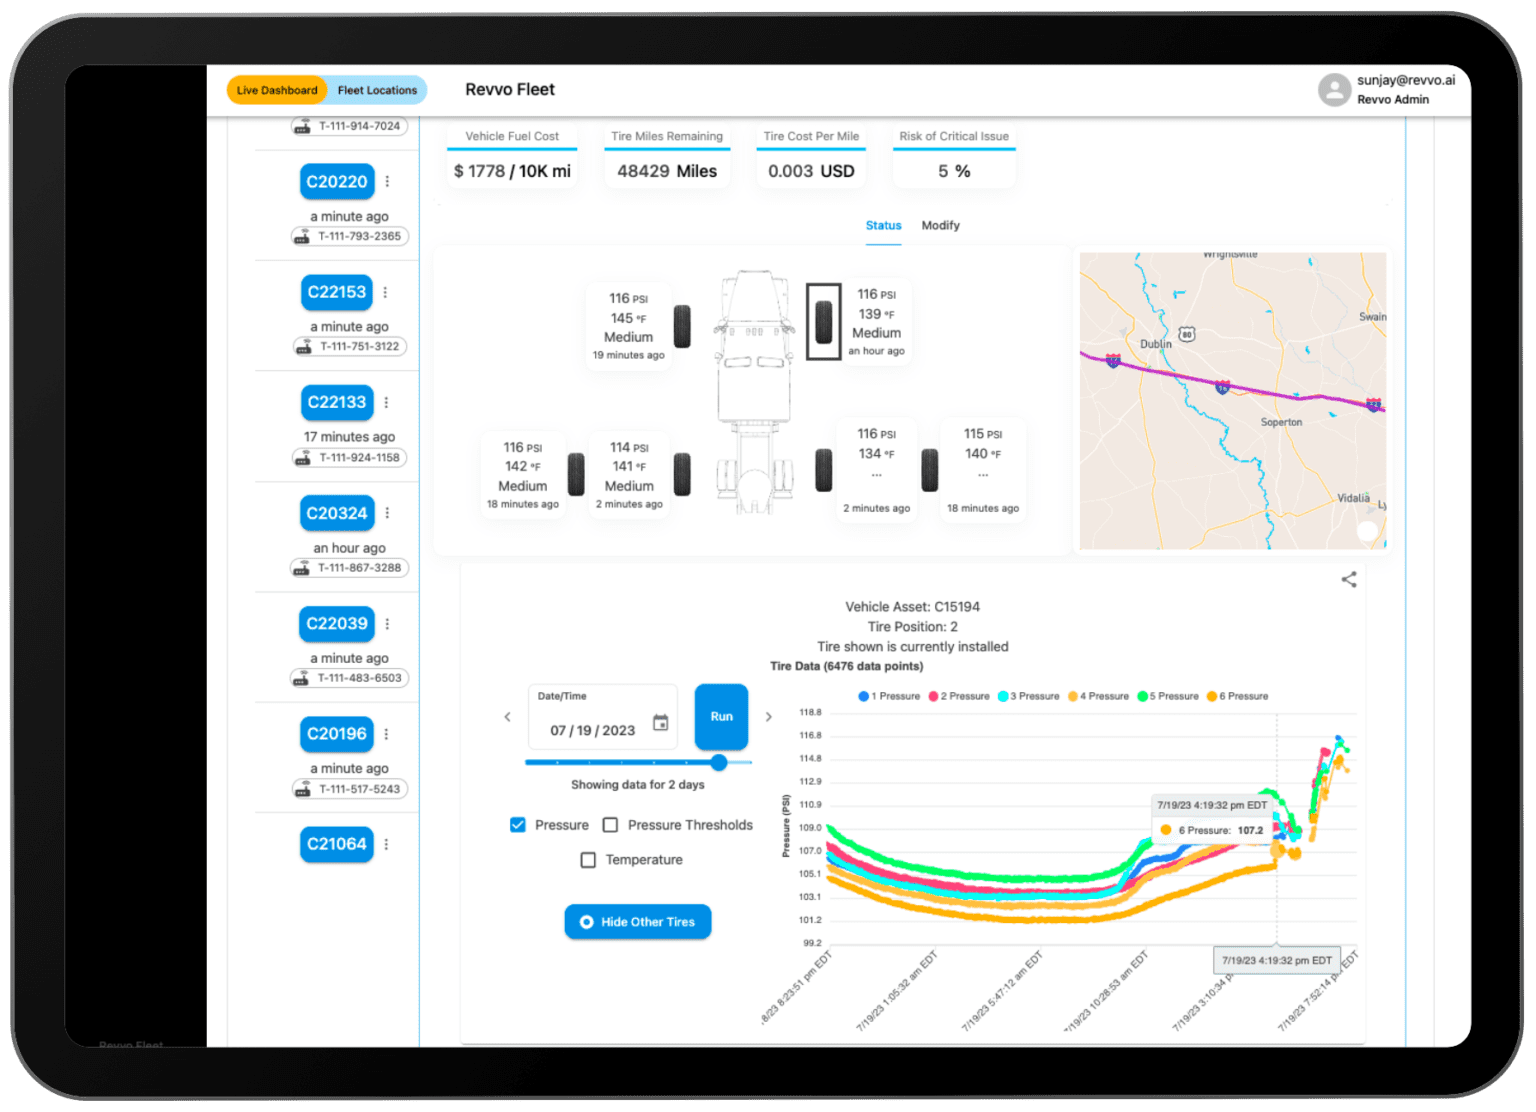Click trailer tag T-111-483-6503

[350, 678]
